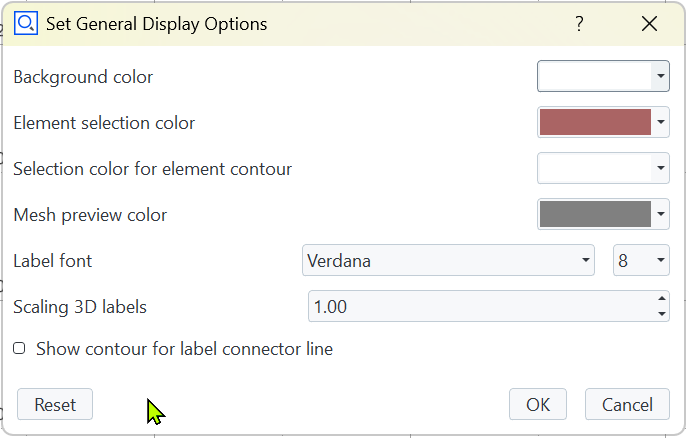This screenshot has height=438, width=686.
Task: Click the element contour selection color swatch
Action: pos(595,168)
